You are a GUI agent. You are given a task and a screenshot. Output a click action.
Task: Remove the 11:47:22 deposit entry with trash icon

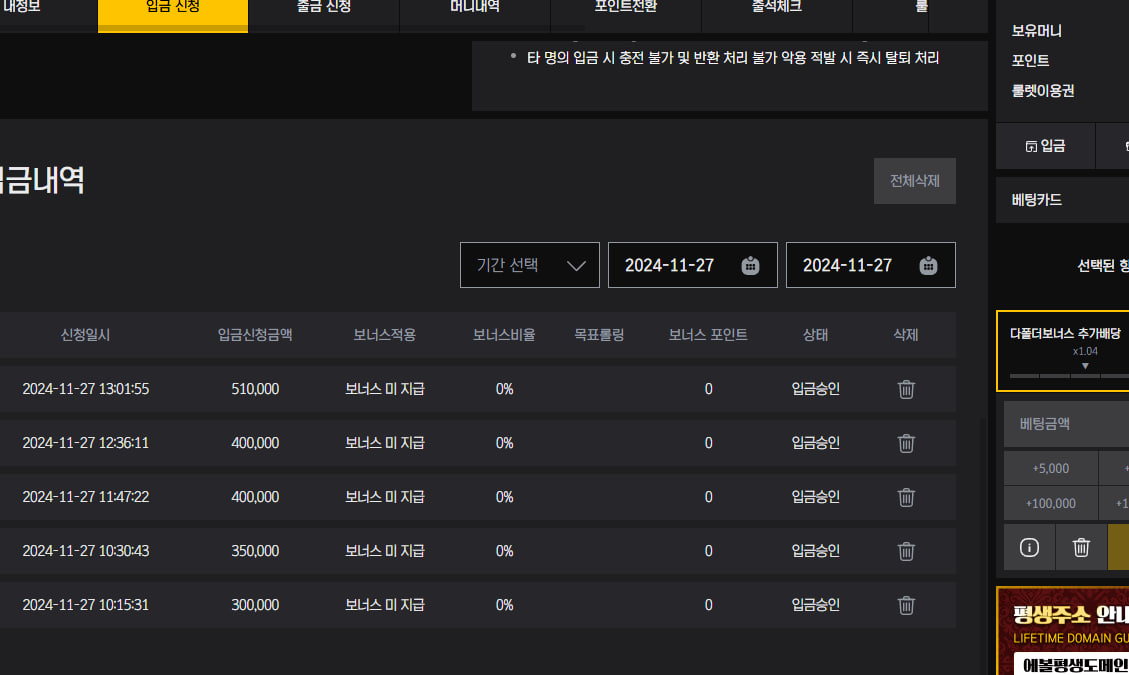906,497
